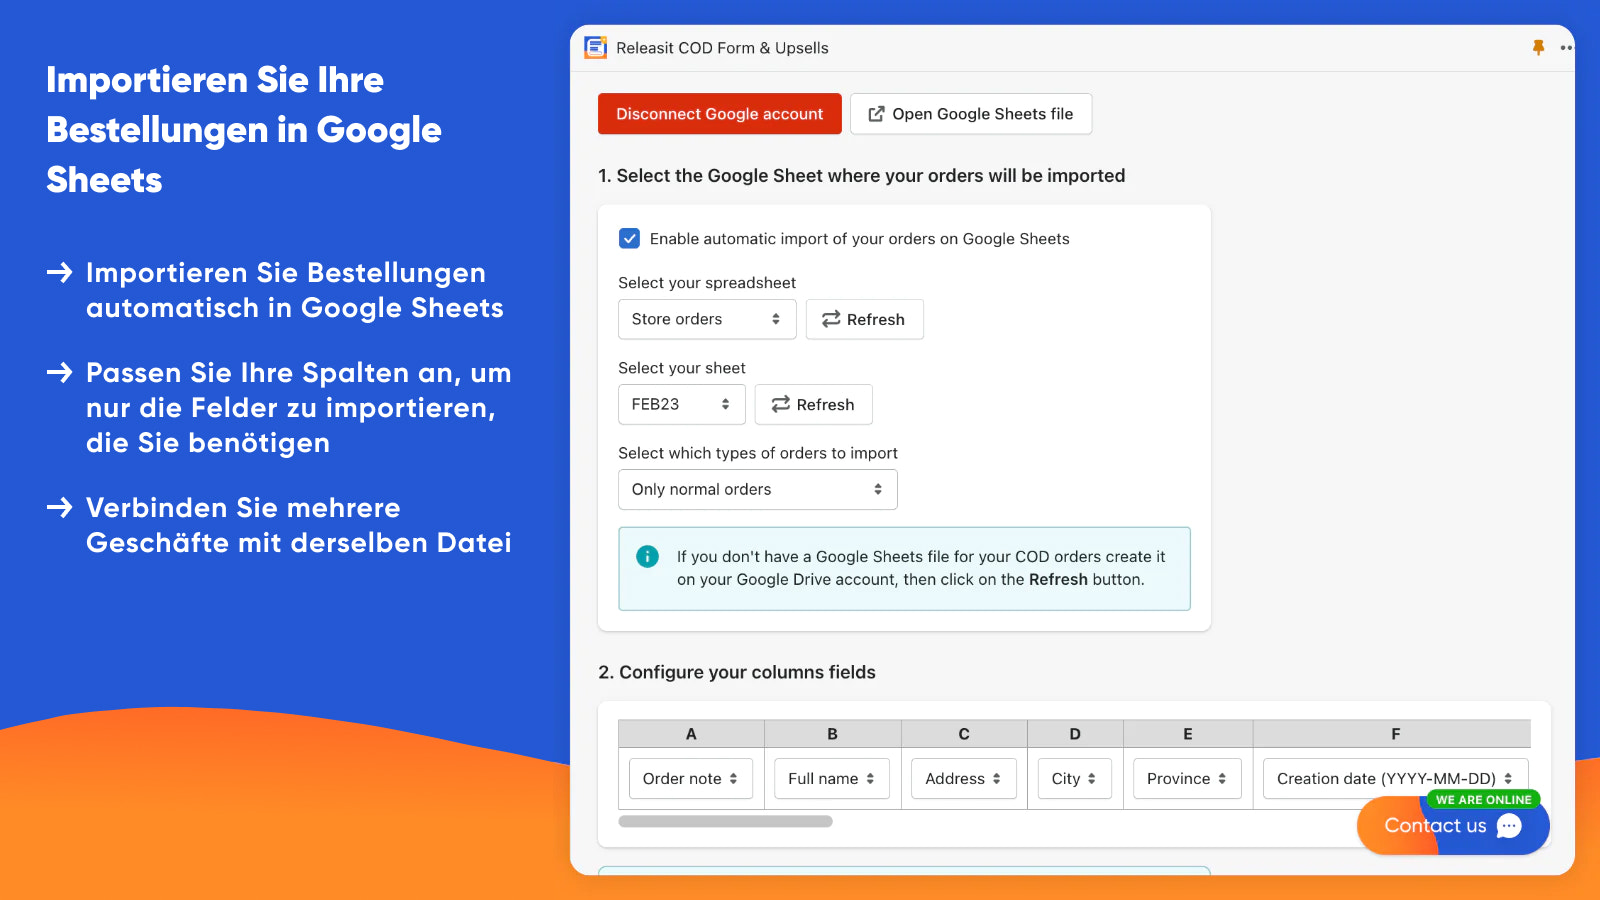Change column C Address field
The height and width of the screenshot is (900, 1600).
(x=963, y=778)
